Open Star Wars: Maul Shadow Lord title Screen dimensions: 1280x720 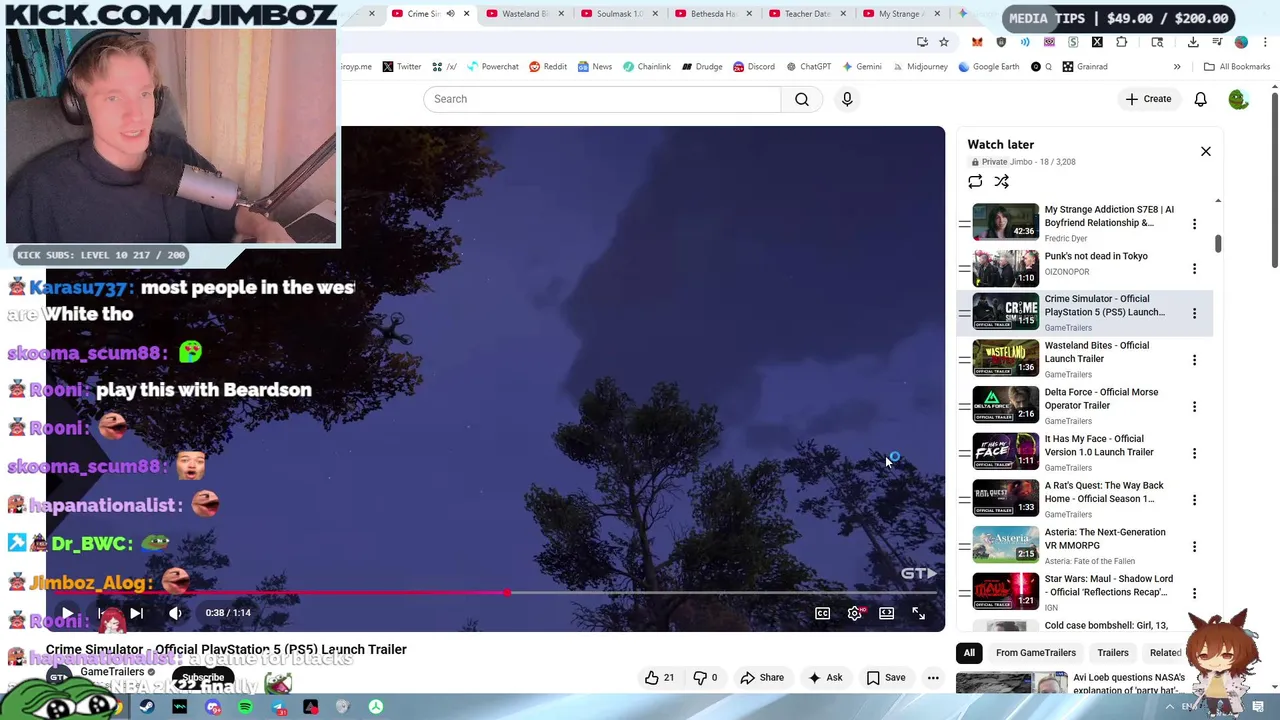(x=1109, y=585)
